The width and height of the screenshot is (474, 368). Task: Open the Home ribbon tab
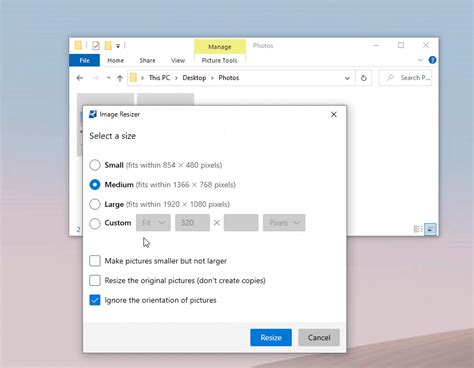[115, 60]
